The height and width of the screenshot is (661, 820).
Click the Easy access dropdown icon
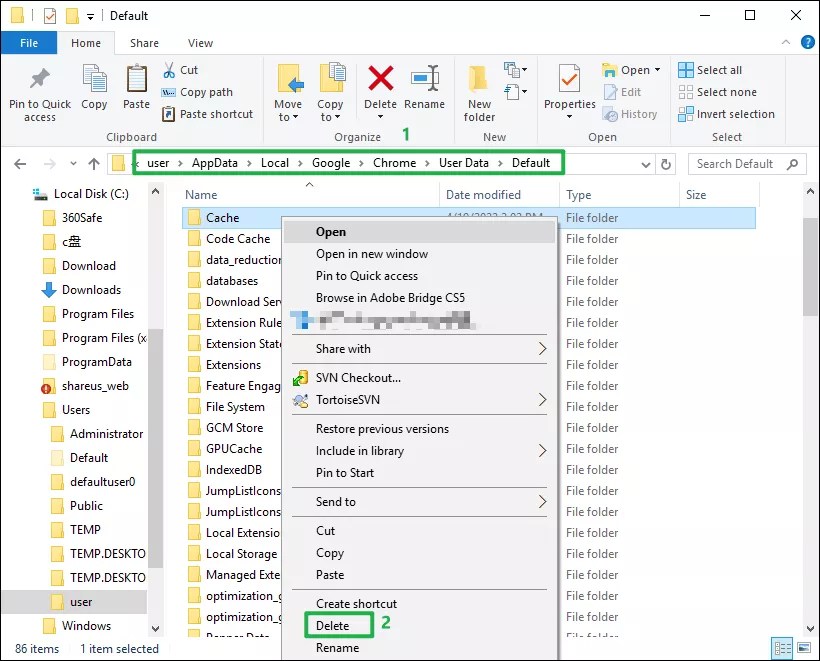pos(515,92)
